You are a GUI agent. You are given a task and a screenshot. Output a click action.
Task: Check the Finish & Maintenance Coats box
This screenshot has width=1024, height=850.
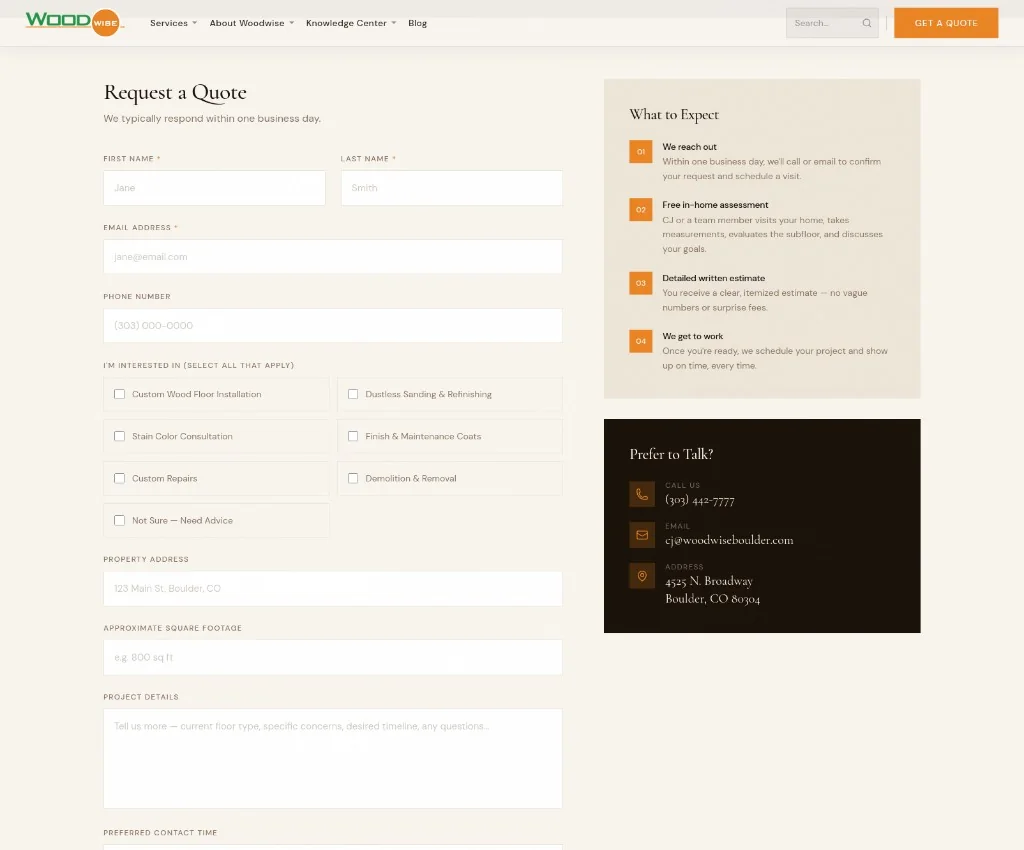[353, 436]
